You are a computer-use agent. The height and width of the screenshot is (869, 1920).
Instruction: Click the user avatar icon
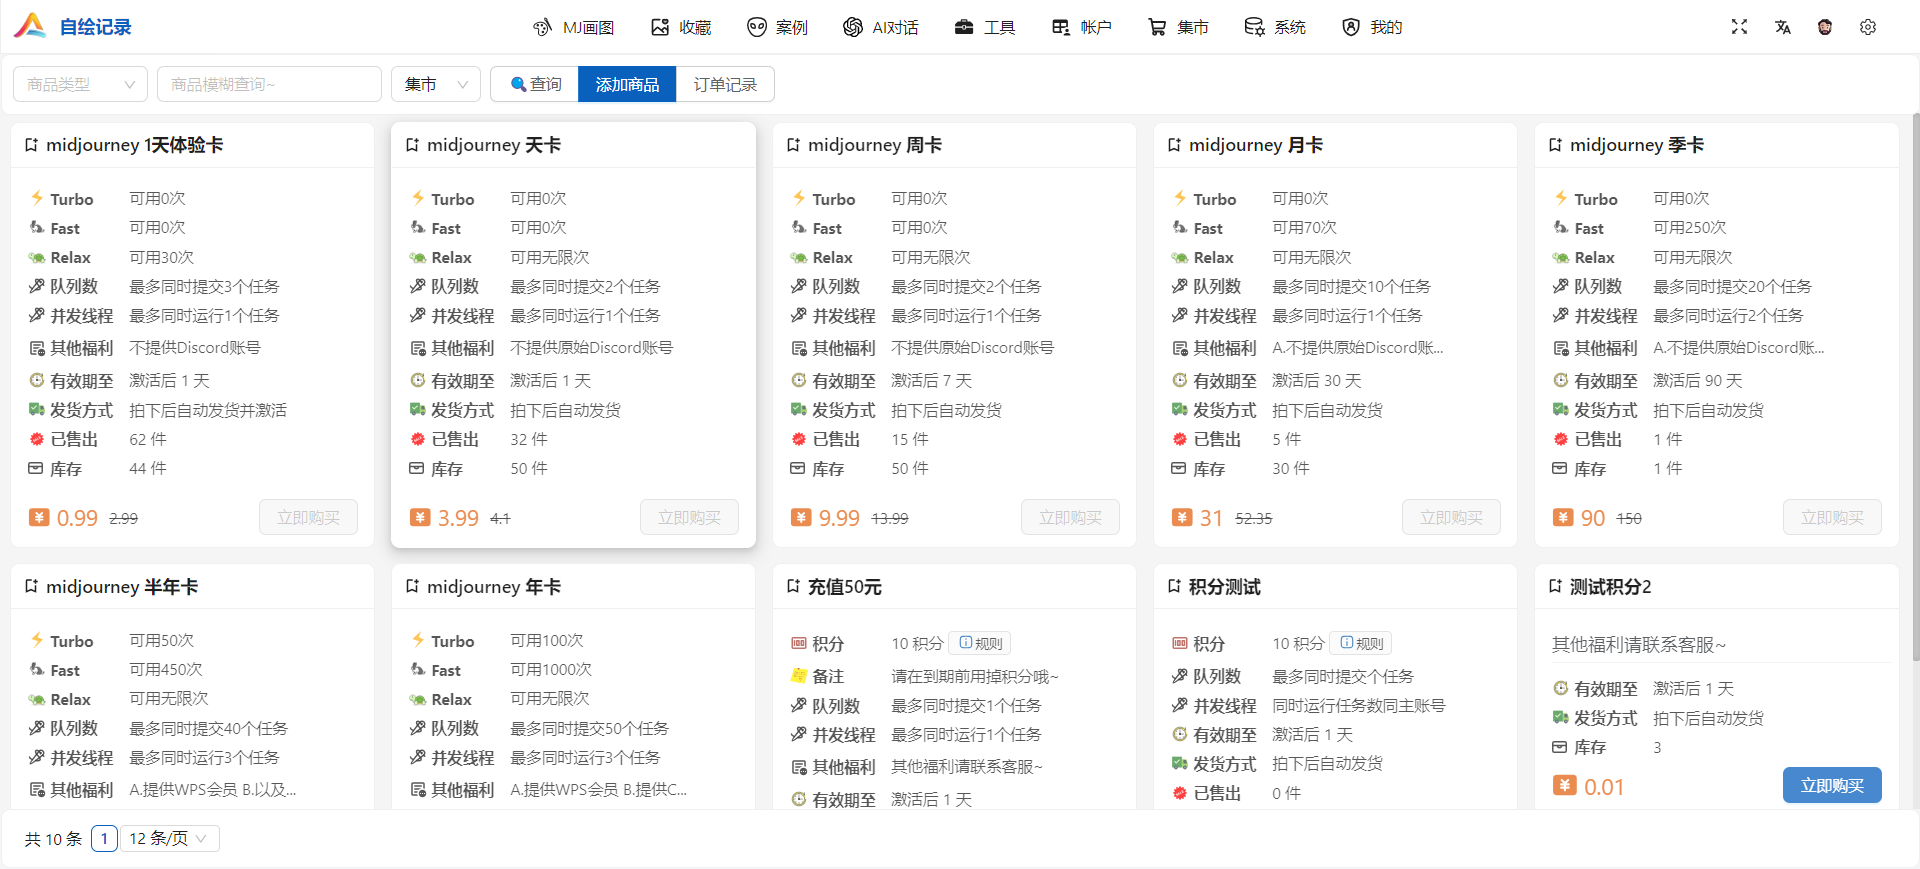point(1825,27)
